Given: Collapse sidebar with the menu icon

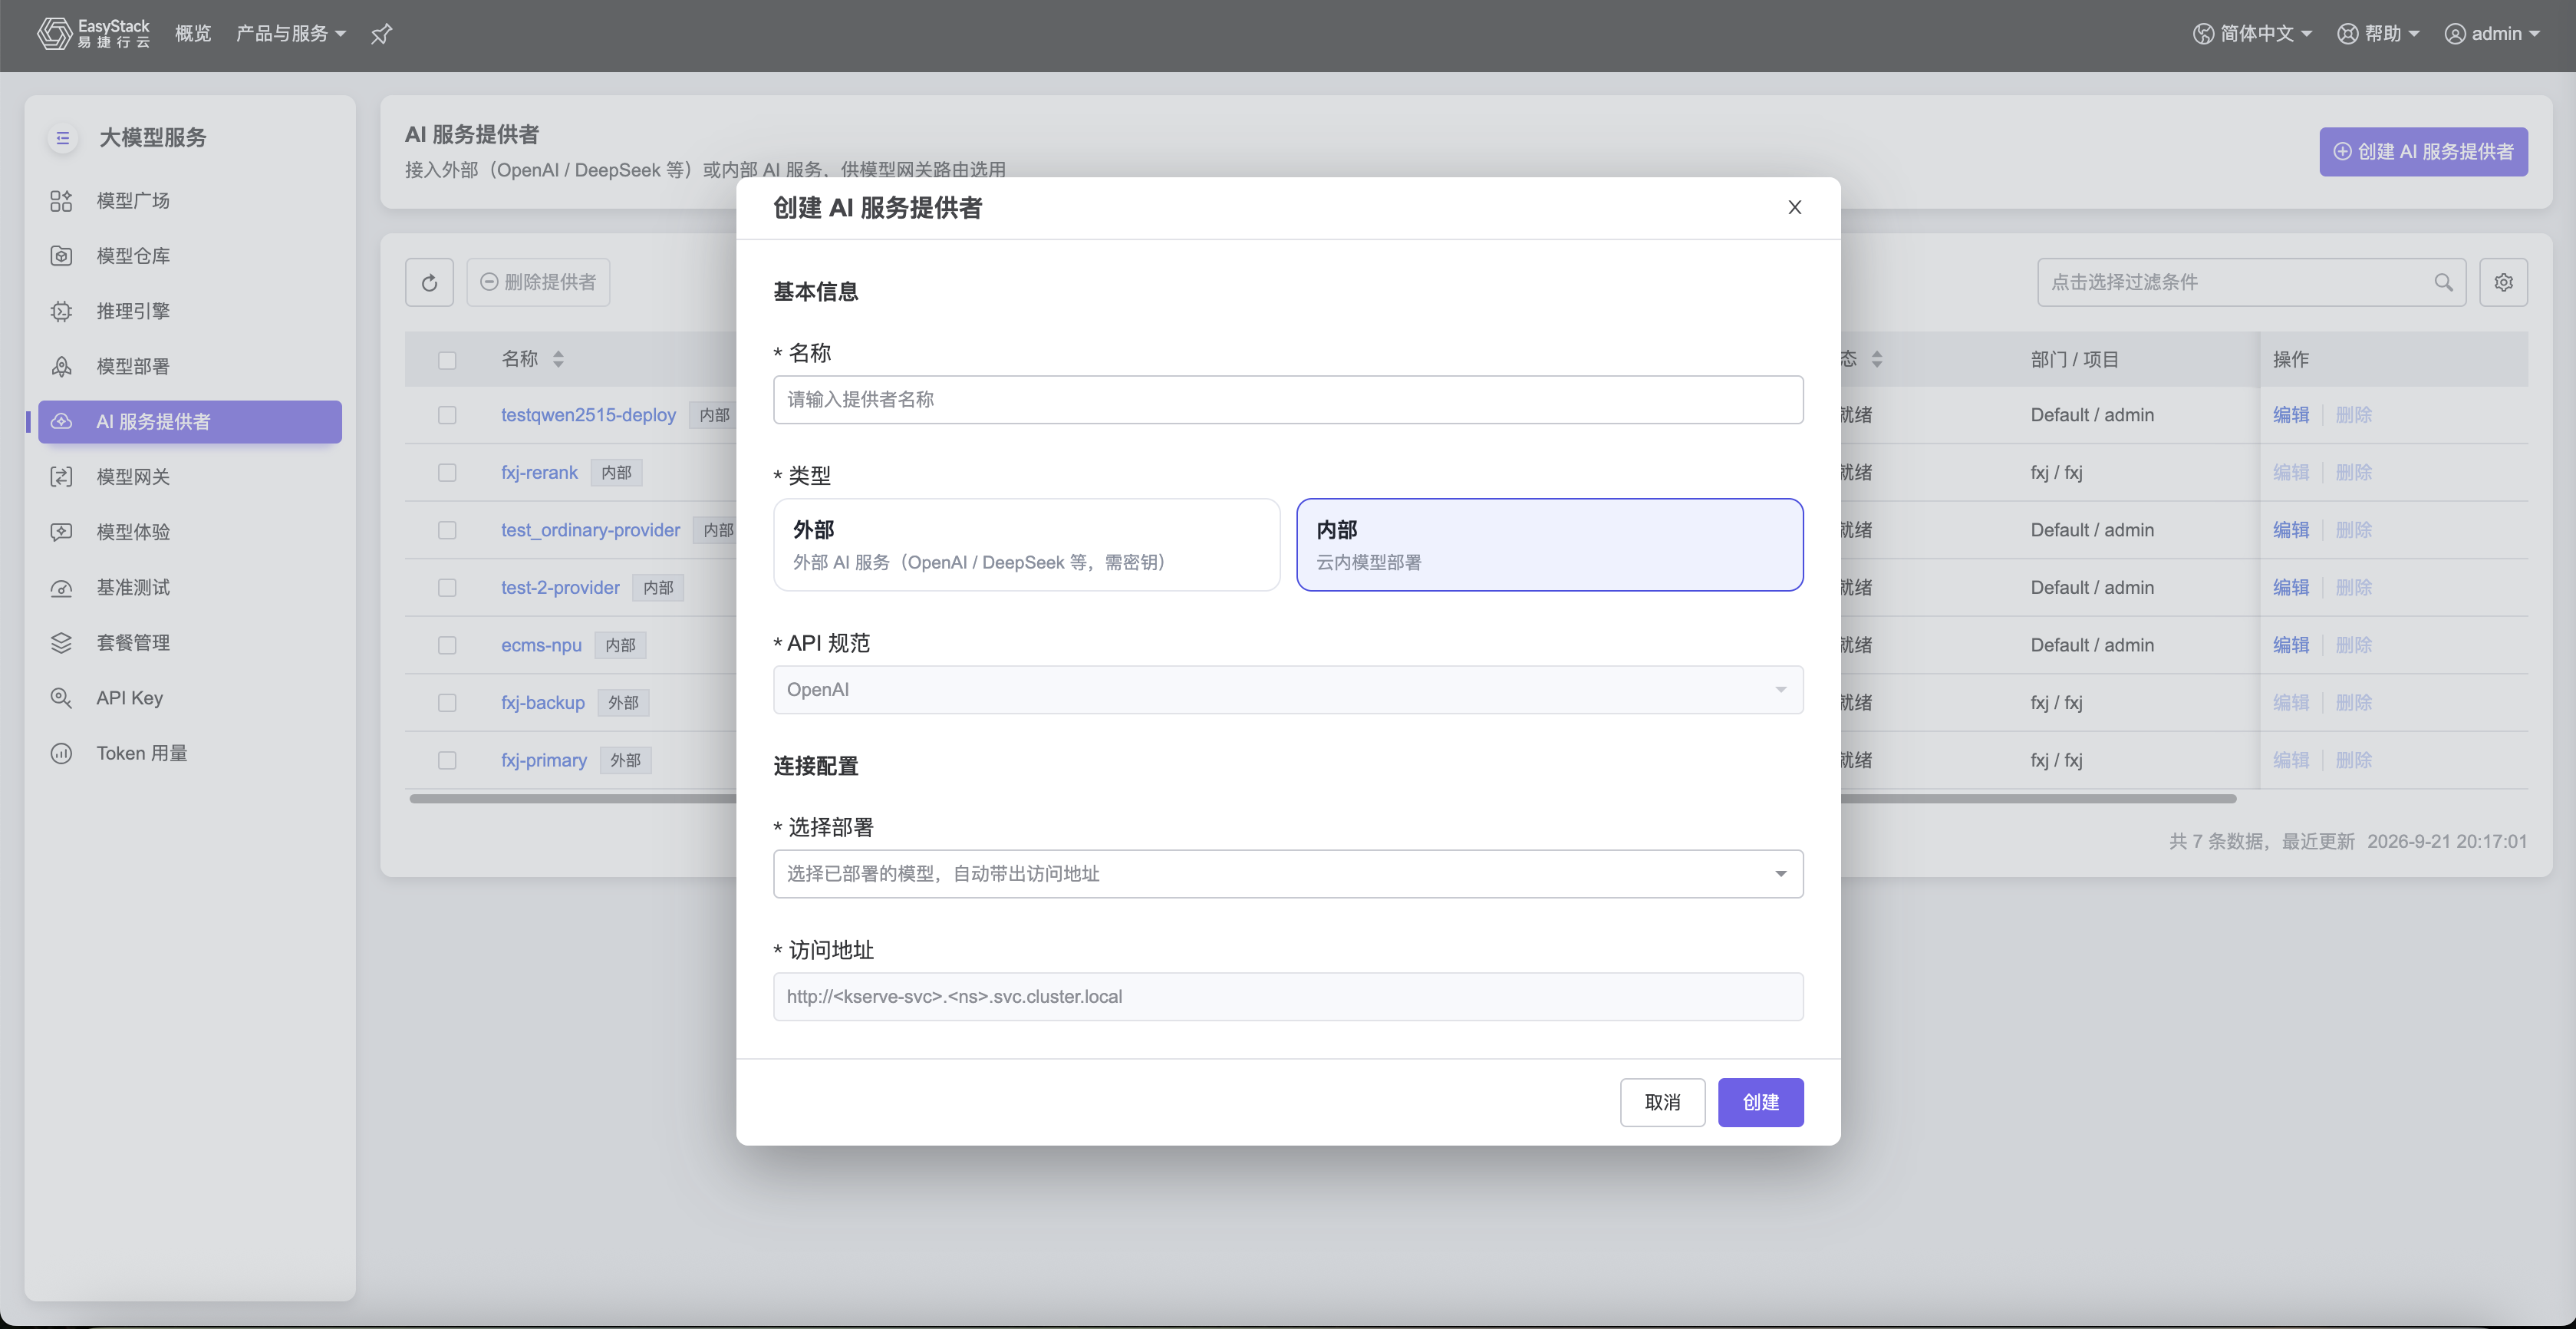Looking at the screenshot, I should coord(63,138).
